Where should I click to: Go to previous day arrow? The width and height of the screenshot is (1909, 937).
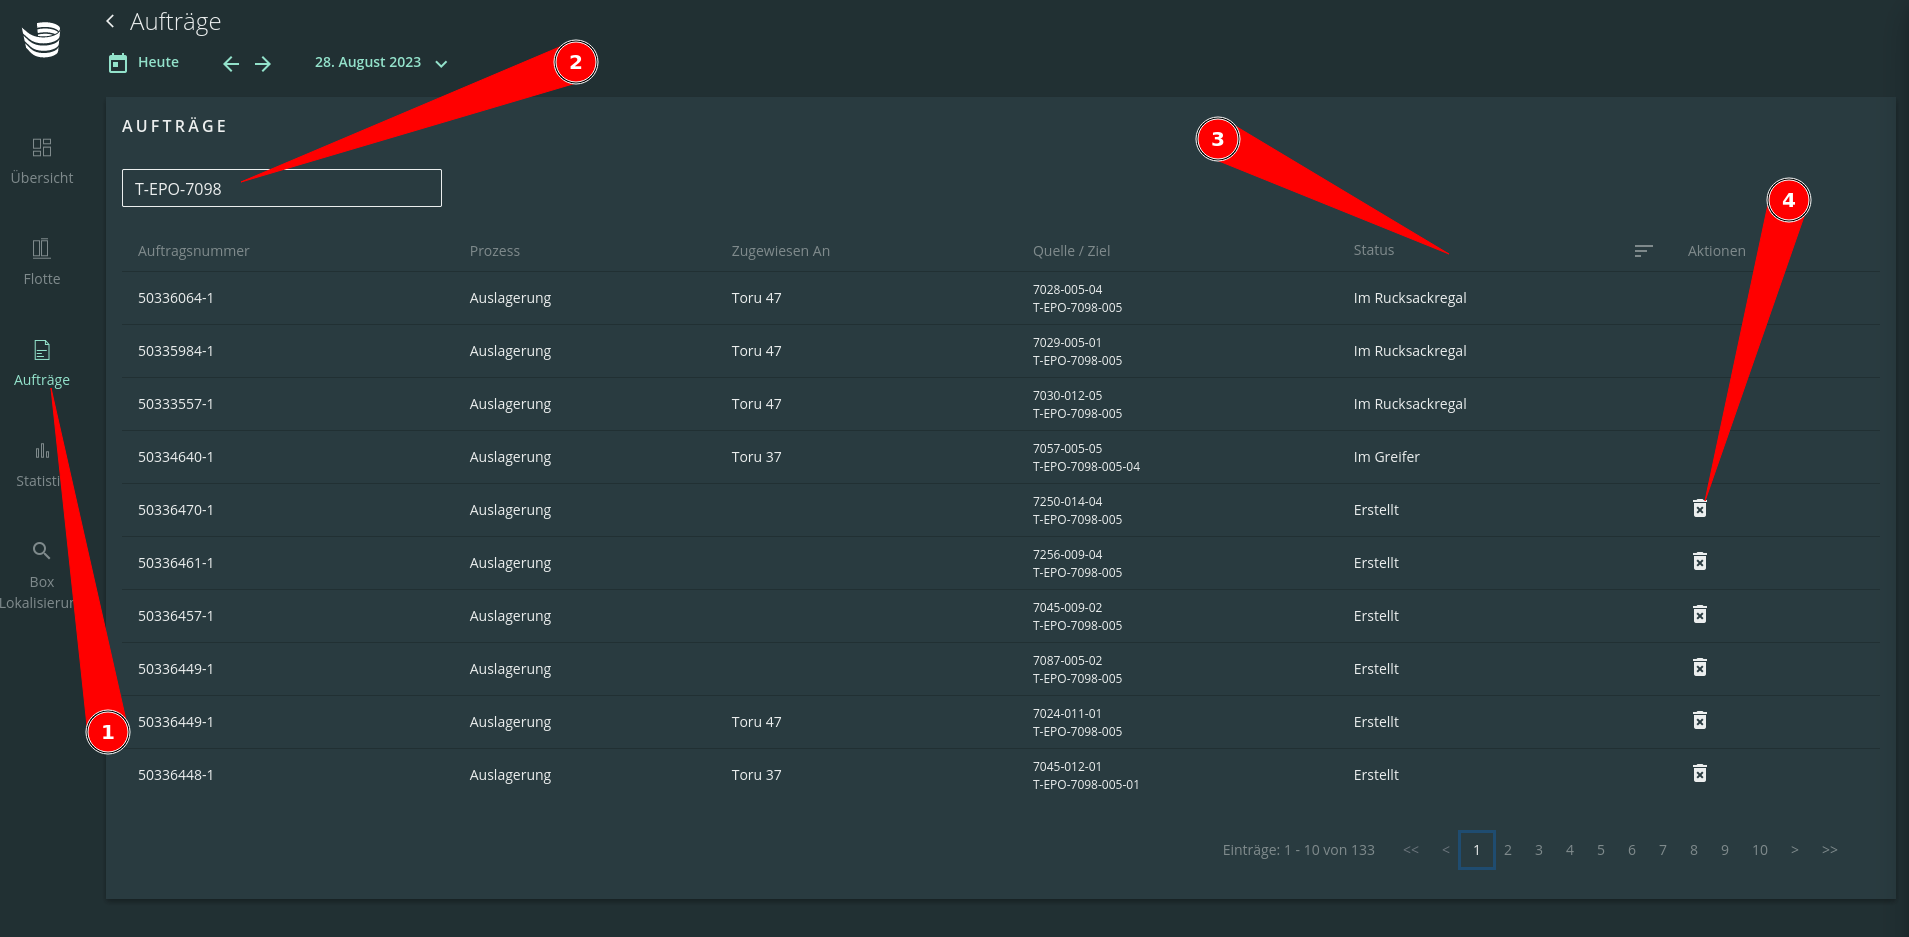tap(231, 64)
